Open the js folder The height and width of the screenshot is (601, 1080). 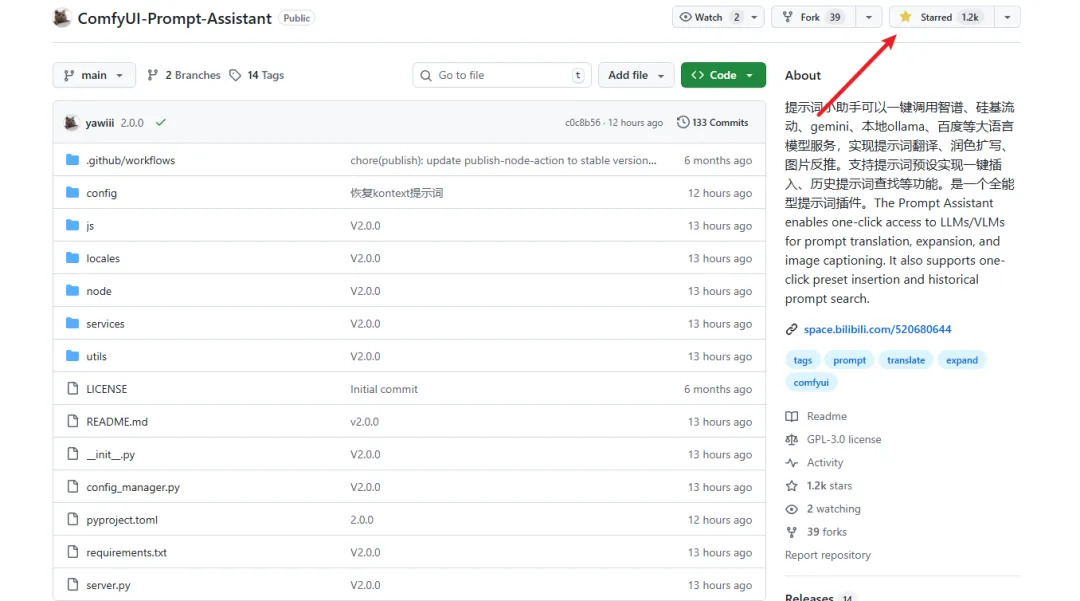pyautogui.click(x=90, y=226)
